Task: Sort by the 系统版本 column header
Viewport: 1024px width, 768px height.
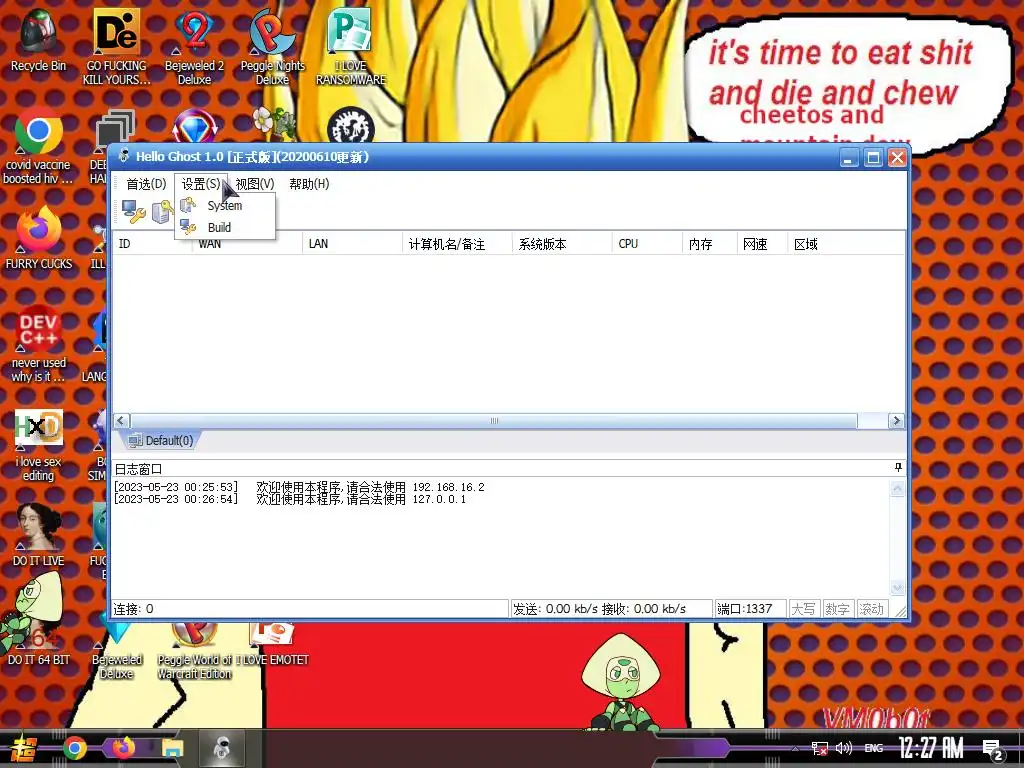Action: [562, 244]
